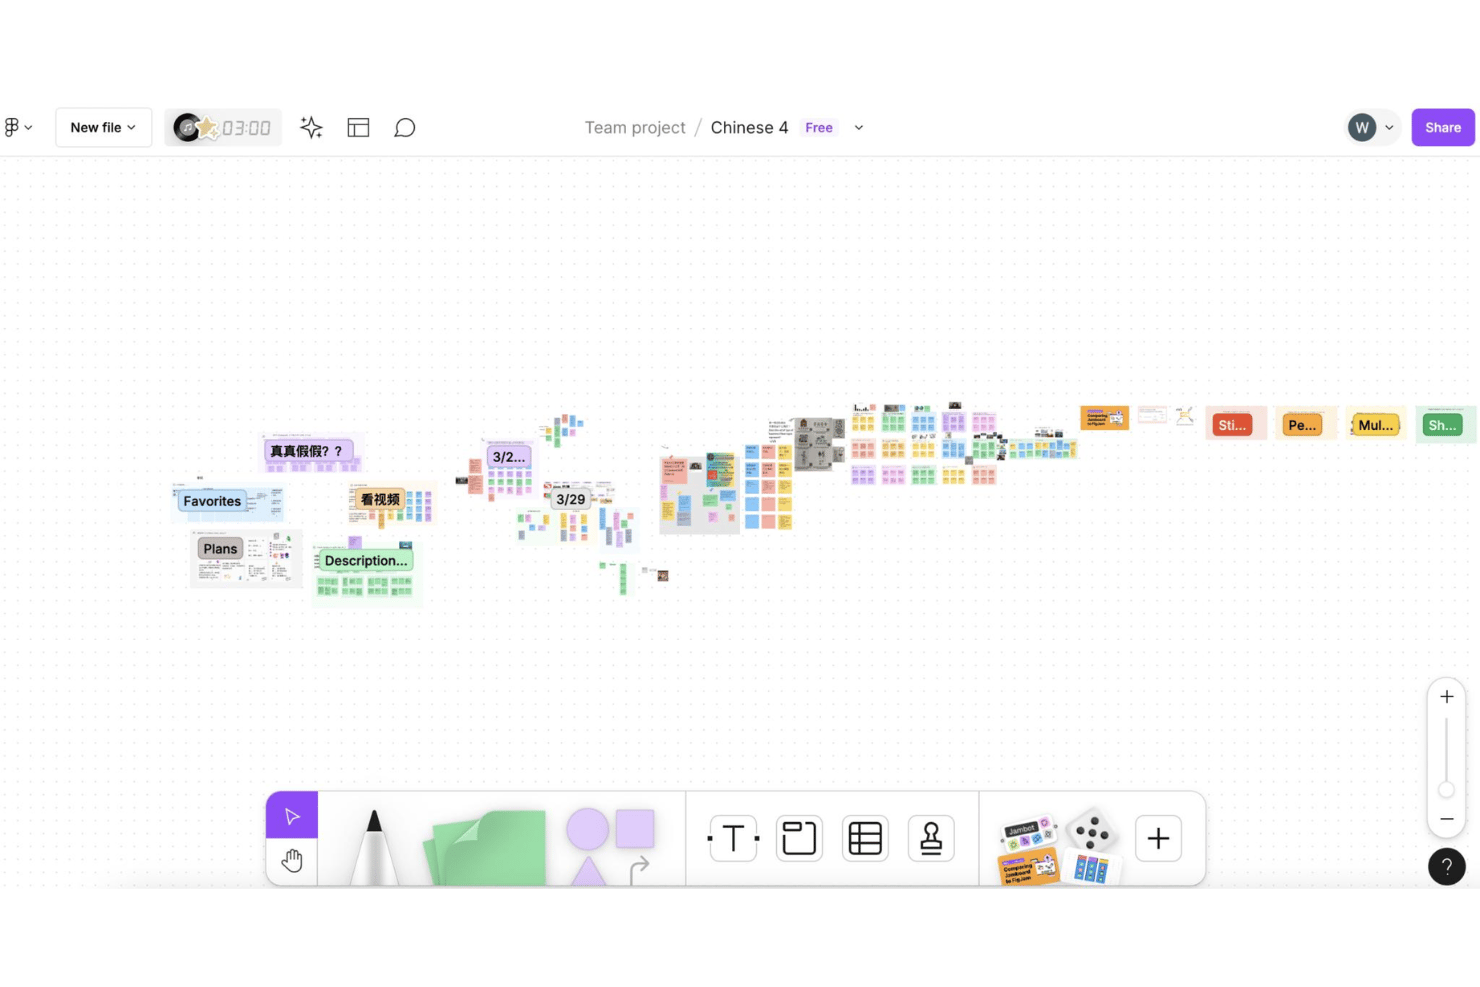
Task: Open the New file dropdown
Action: pos(103,127)
